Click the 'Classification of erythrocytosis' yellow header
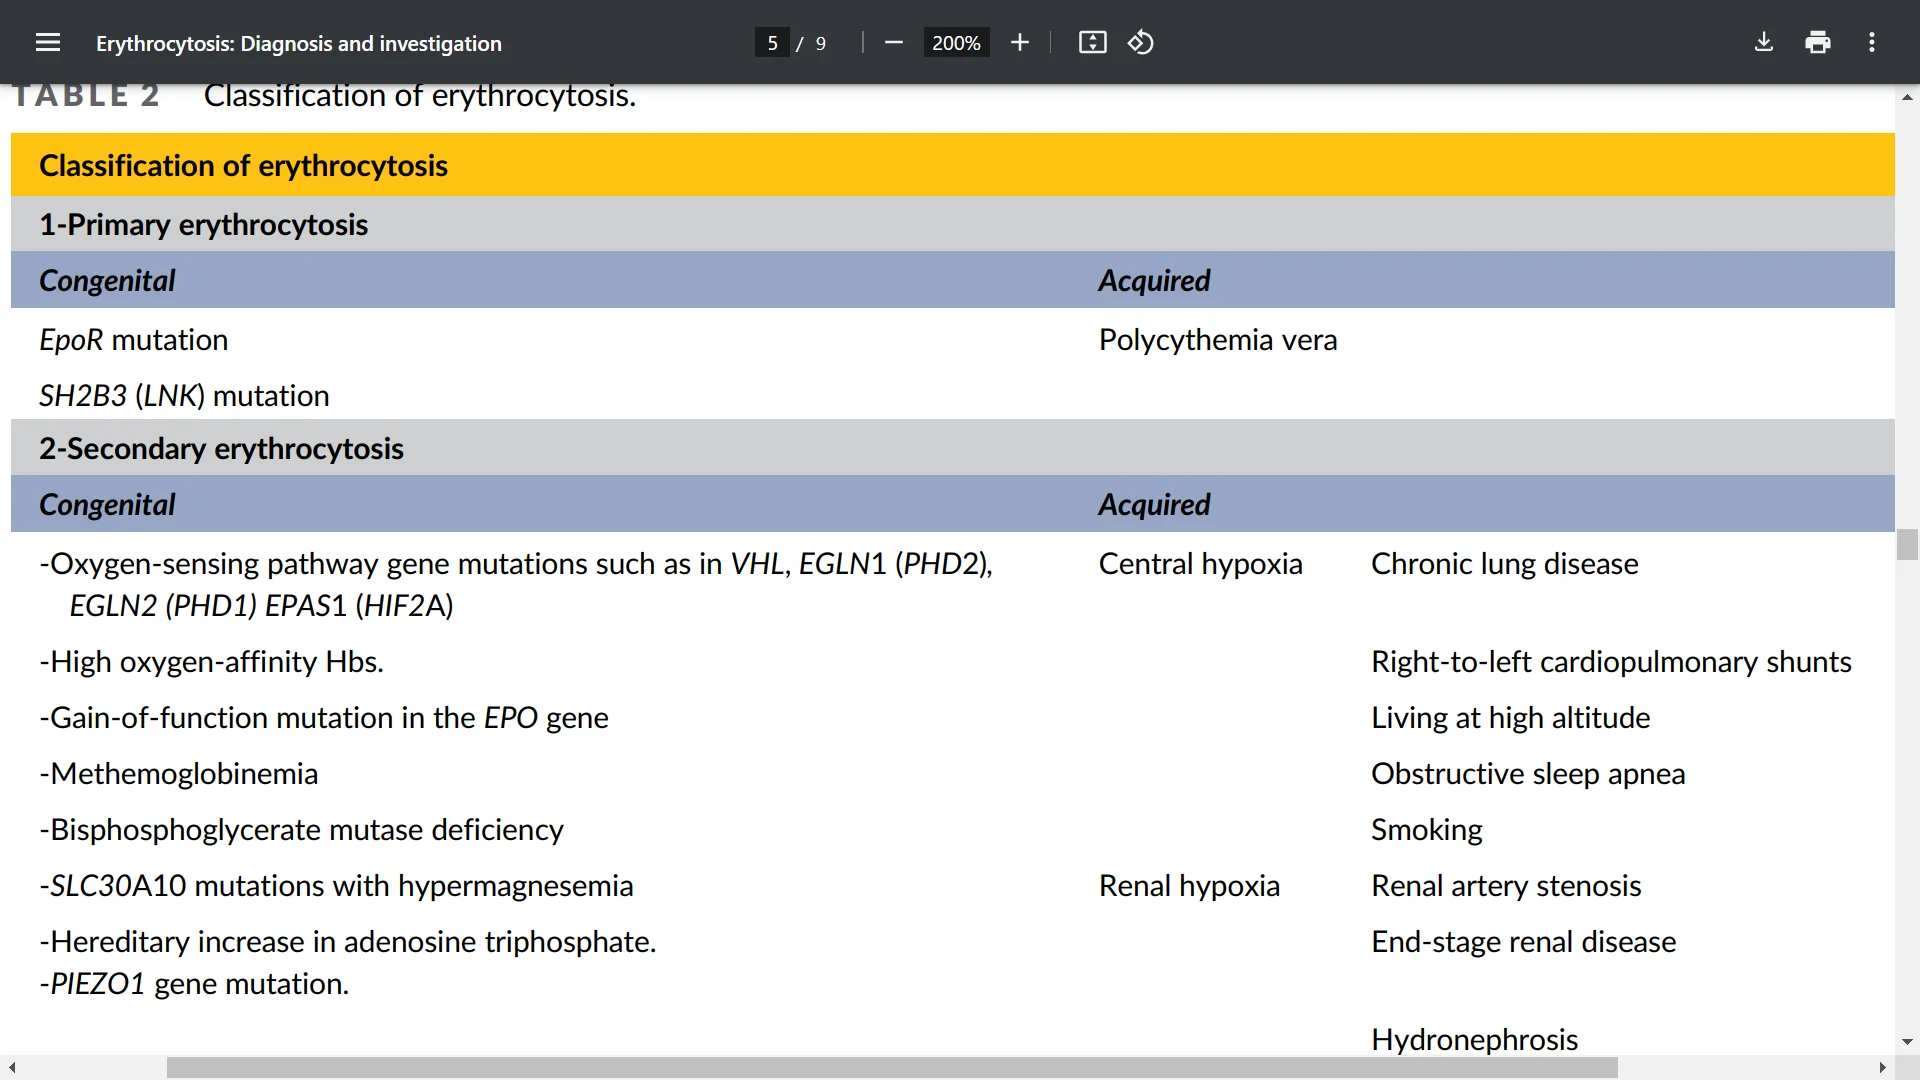The image size is (1920, 1080). [952, 165]
